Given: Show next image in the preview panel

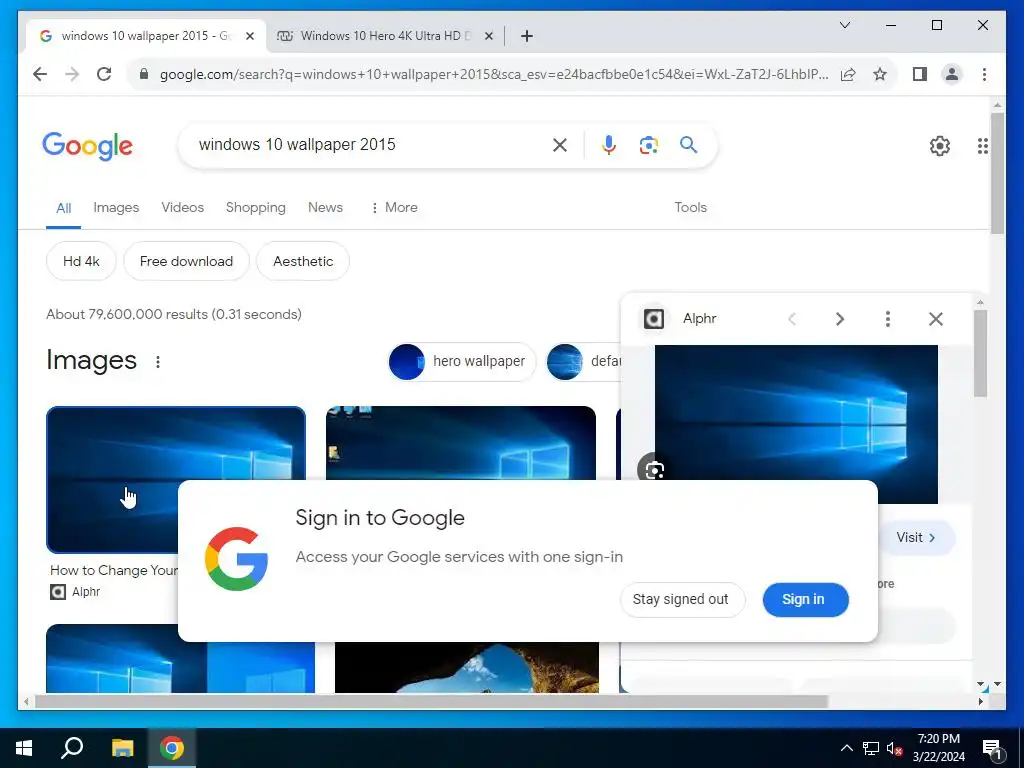Looking at the screenshot, I should pyautogui.click(x=840, y=319).
